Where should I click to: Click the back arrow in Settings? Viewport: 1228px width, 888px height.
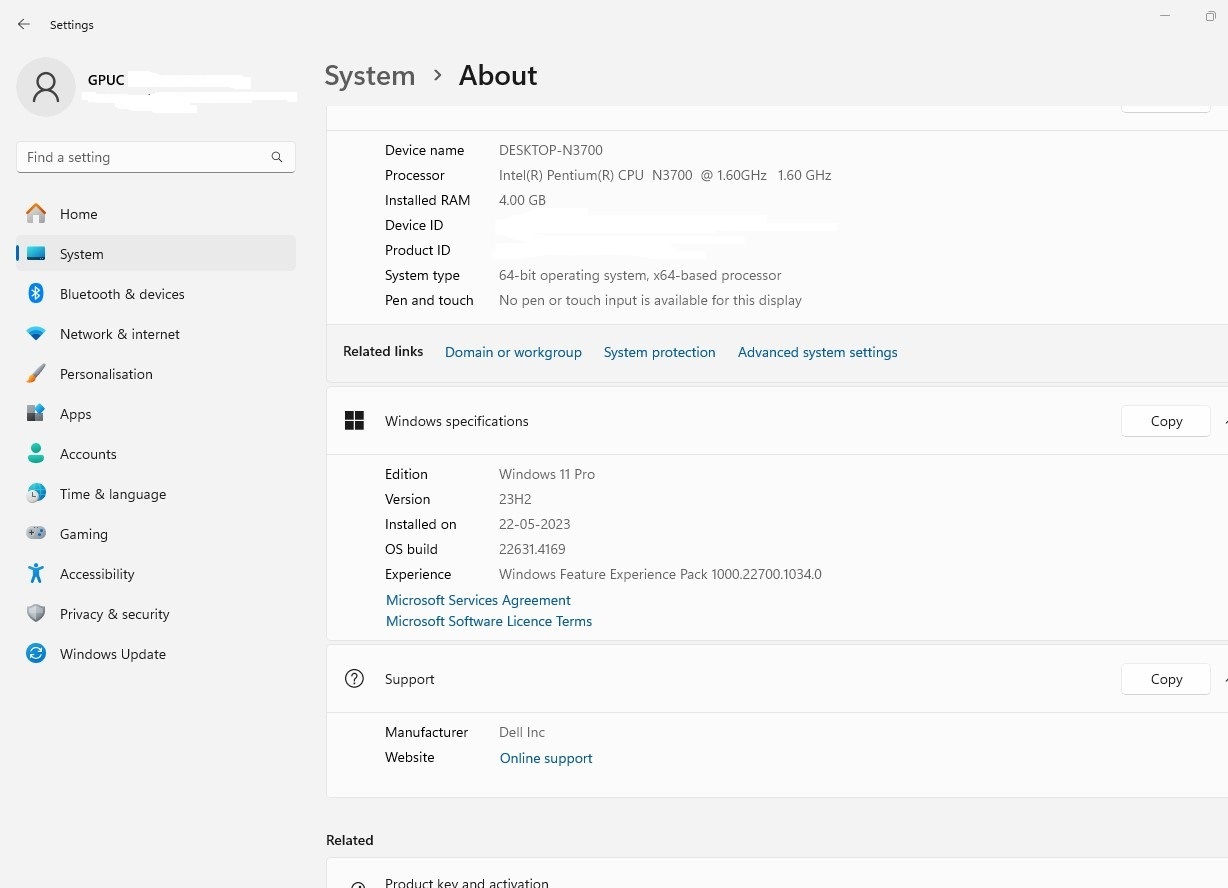24,24
